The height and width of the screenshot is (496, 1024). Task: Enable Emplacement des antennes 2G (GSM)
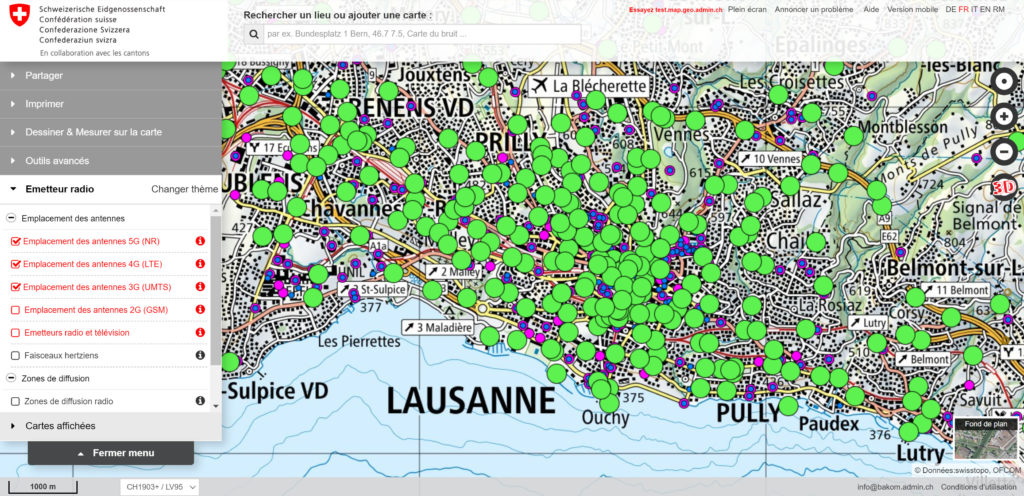[16, 310]
